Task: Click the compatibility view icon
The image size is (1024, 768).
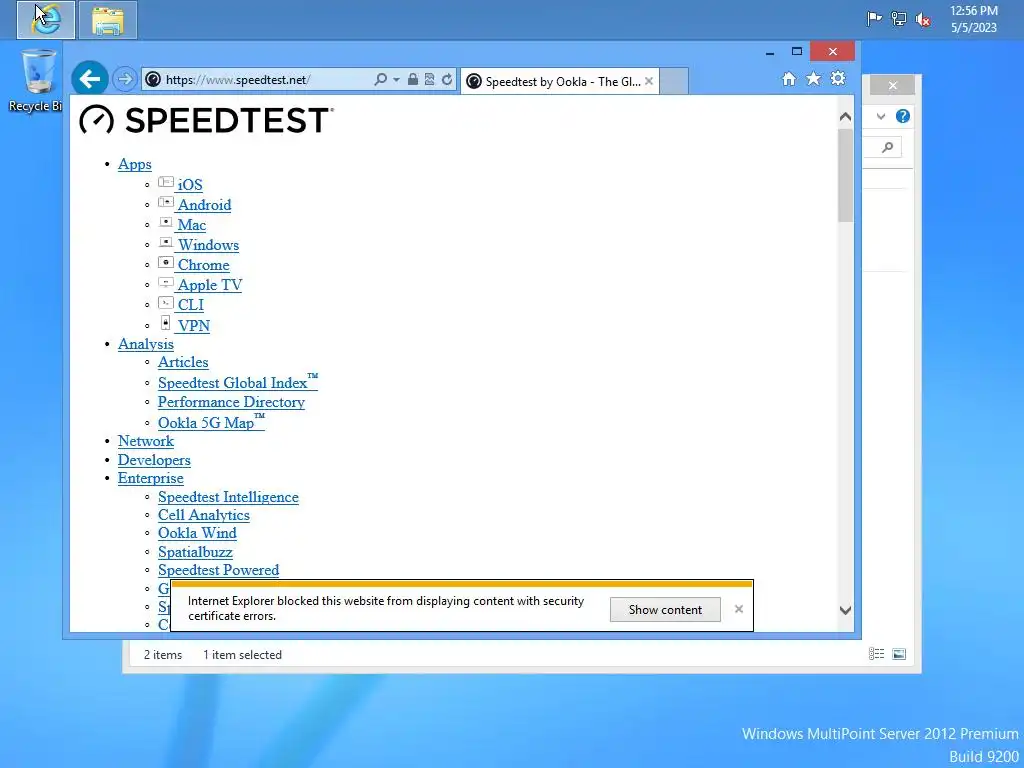Action: click(429, 80)
